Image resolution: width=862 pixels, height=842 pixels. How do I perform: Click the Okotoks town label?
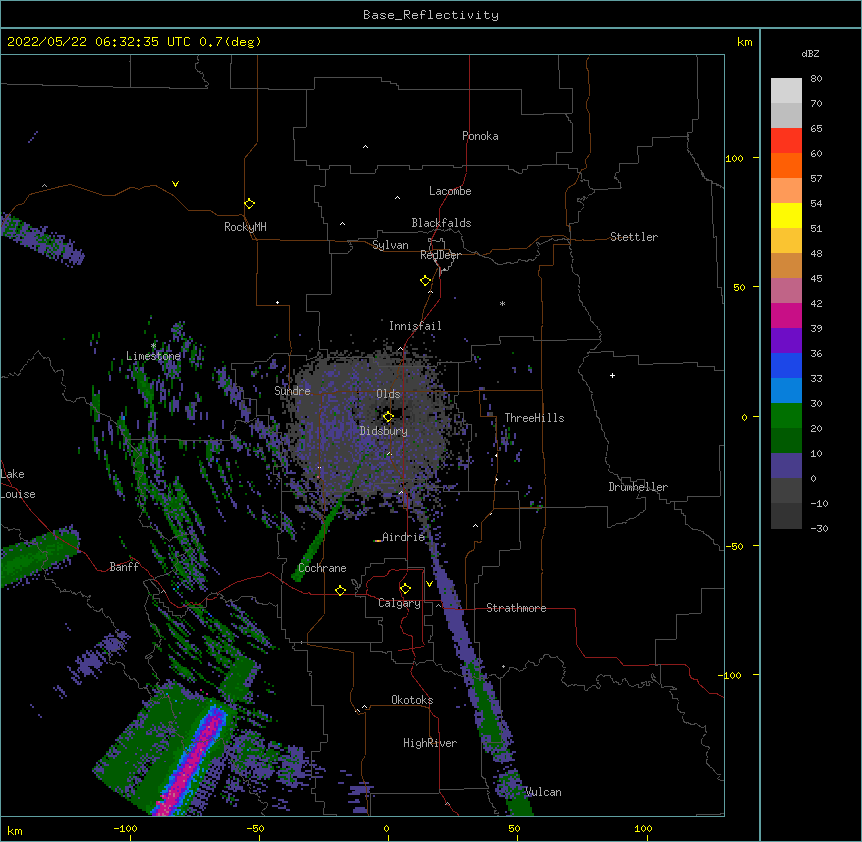412,700
